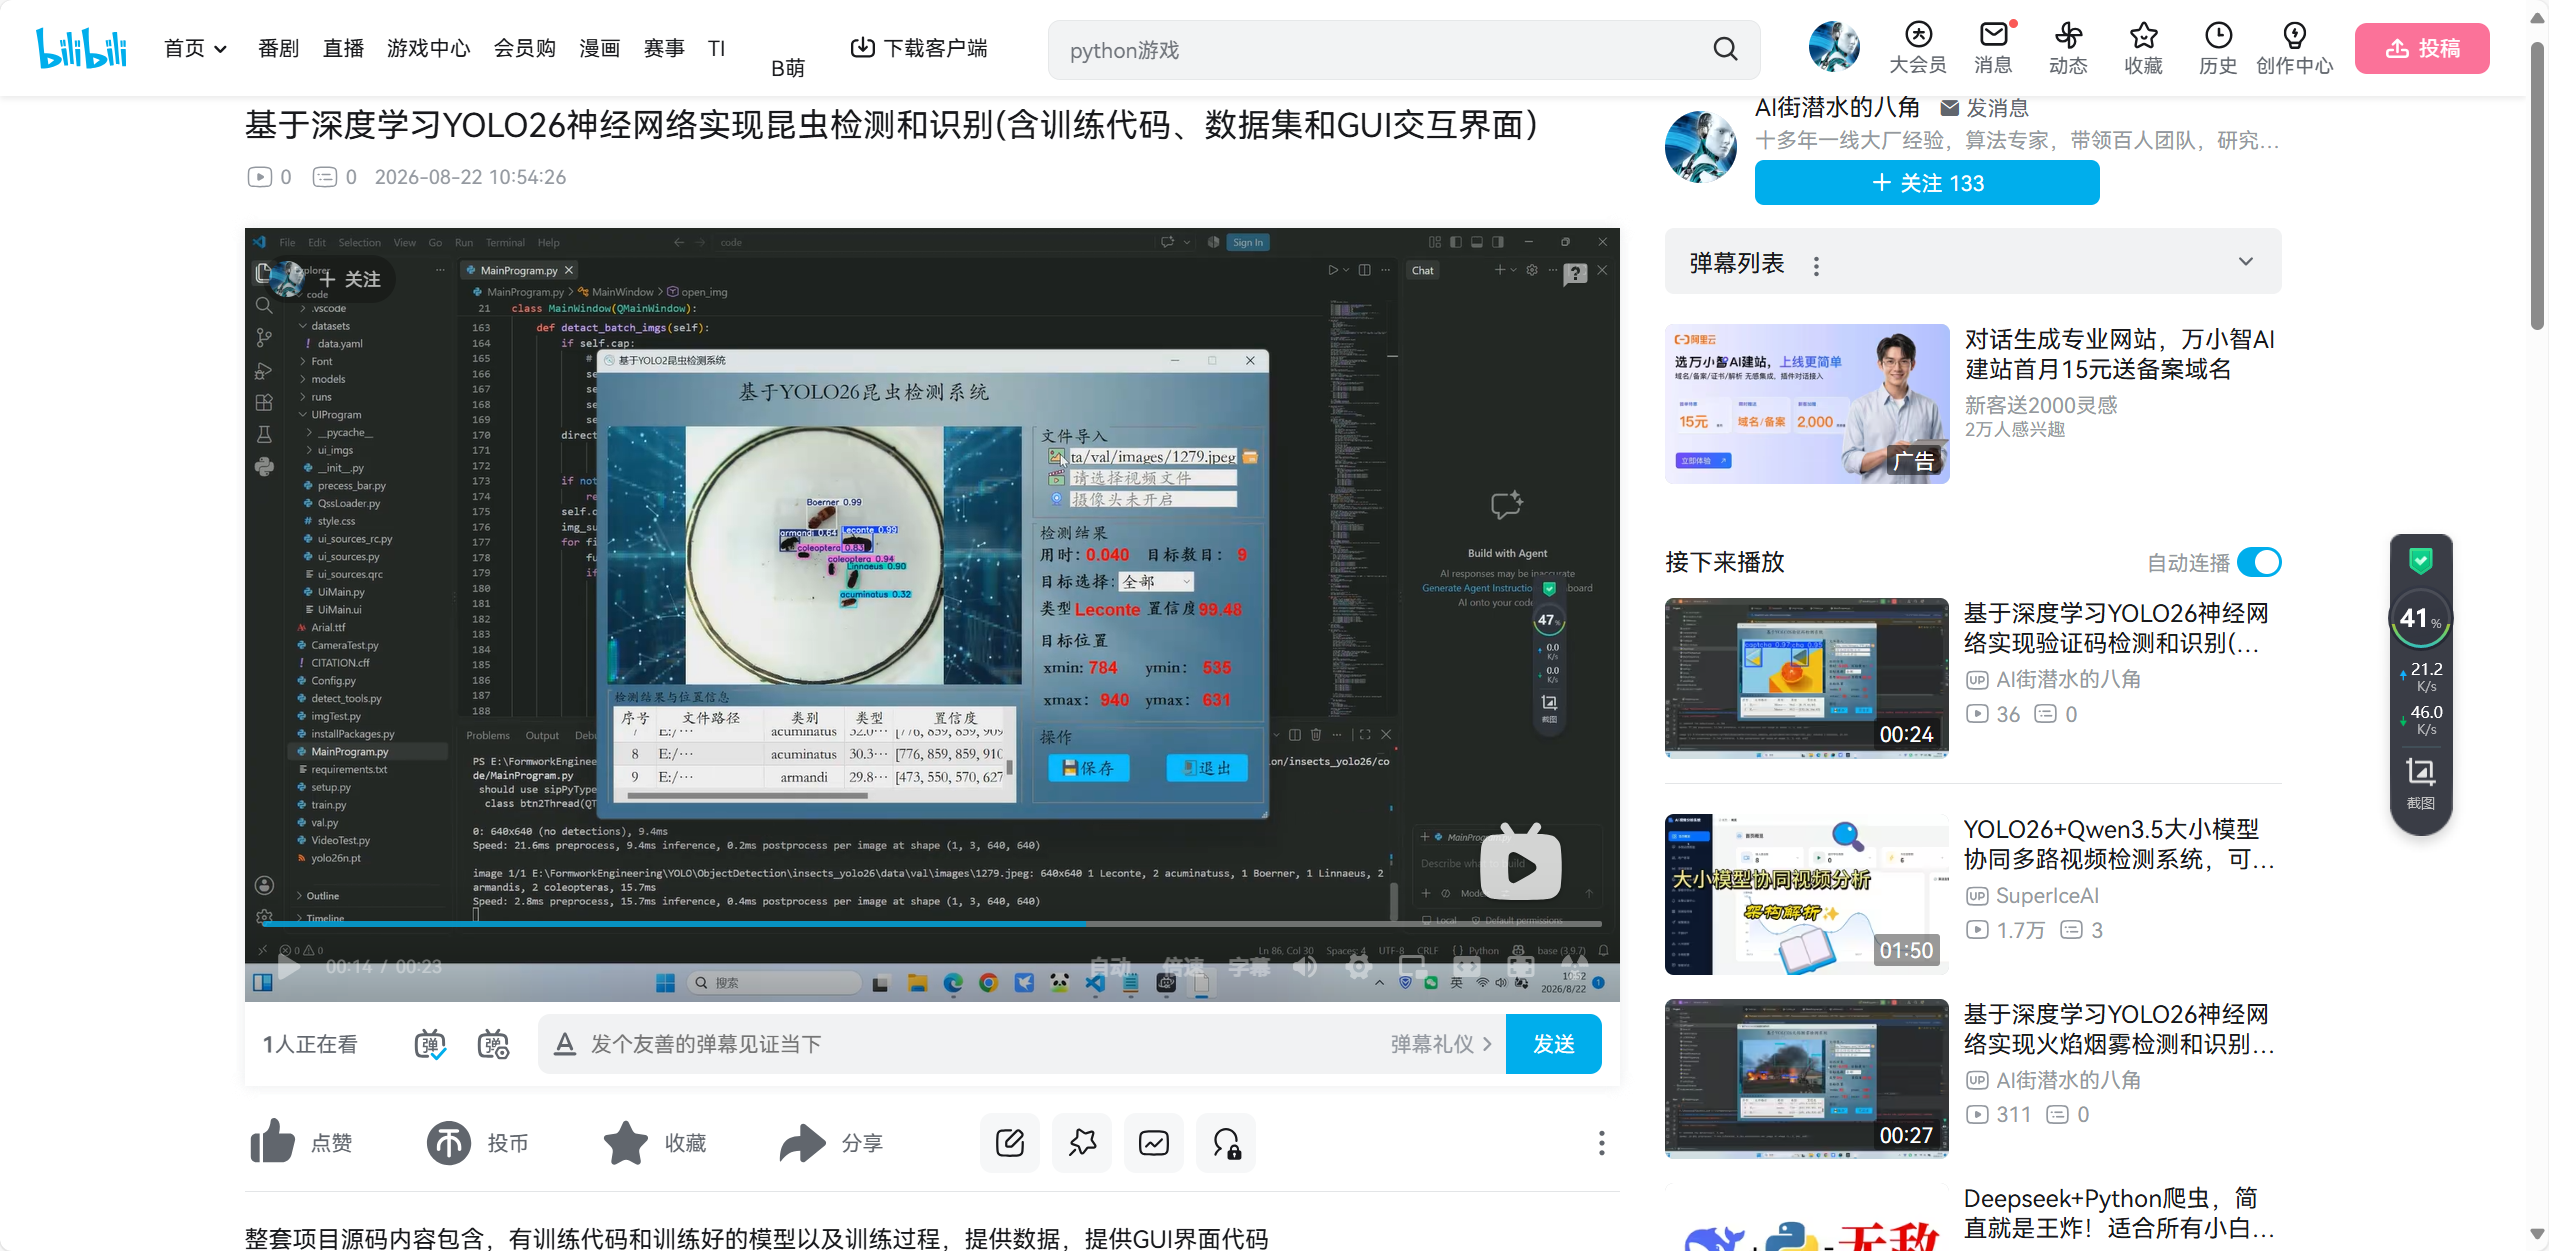Send danmaku with the 发送 button
The width and height of the screenshot is (2549, 1251).
point(1553,1044)
